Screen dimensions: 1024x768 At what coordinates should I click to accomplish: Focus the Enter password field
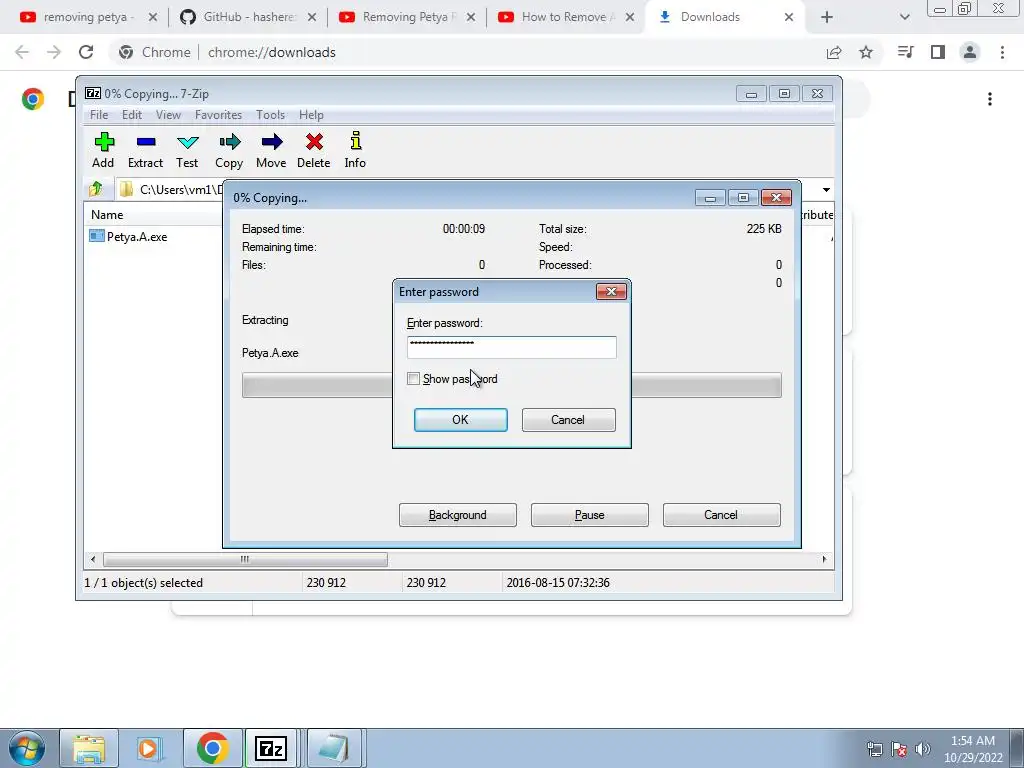(511, 347)
